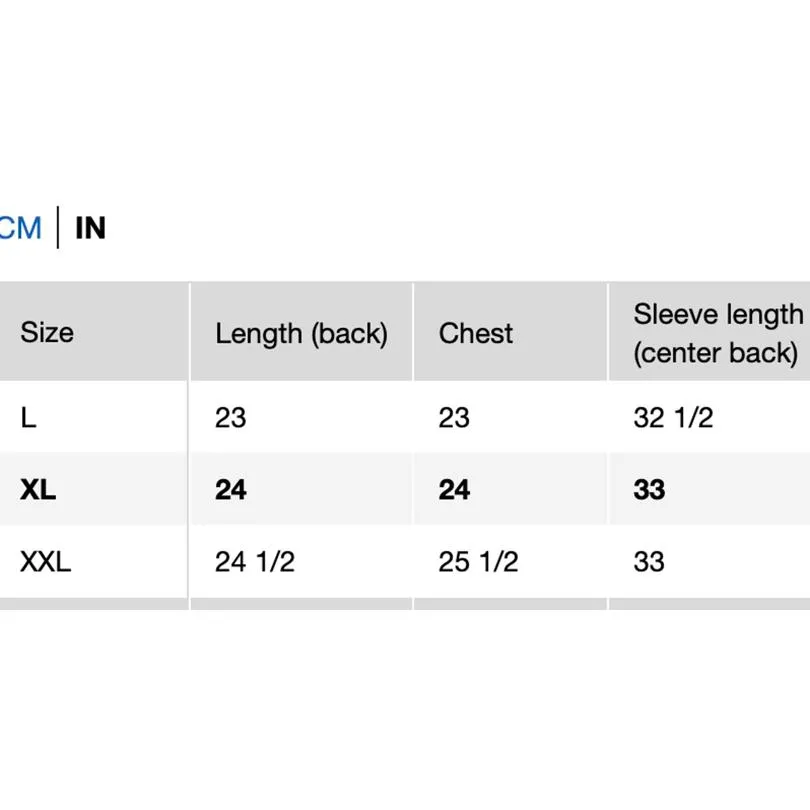Screen dimensions: 810x810
Task: Click the Chest value for size L
Action: pyautogui.click(x=454, y=417)
